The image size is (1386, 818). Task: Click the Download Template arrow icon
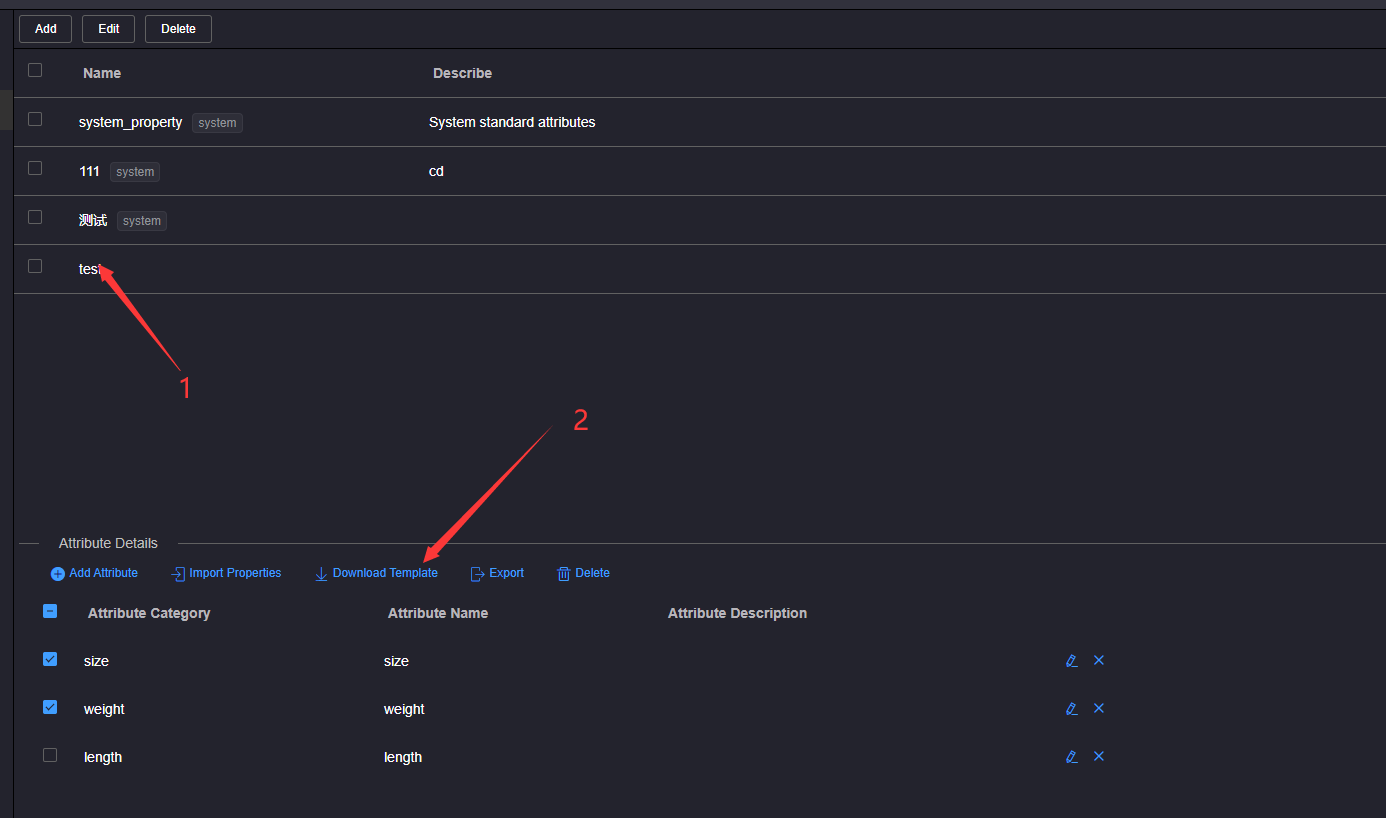point(321,574)
